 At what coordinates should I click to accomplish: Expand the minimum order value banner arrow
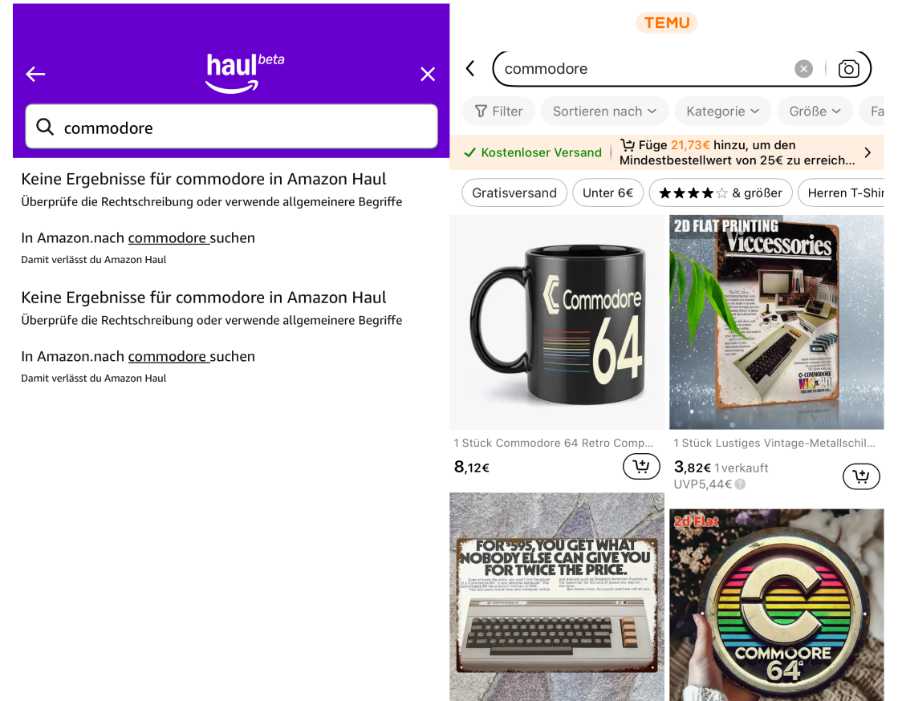tap(867, 152)
